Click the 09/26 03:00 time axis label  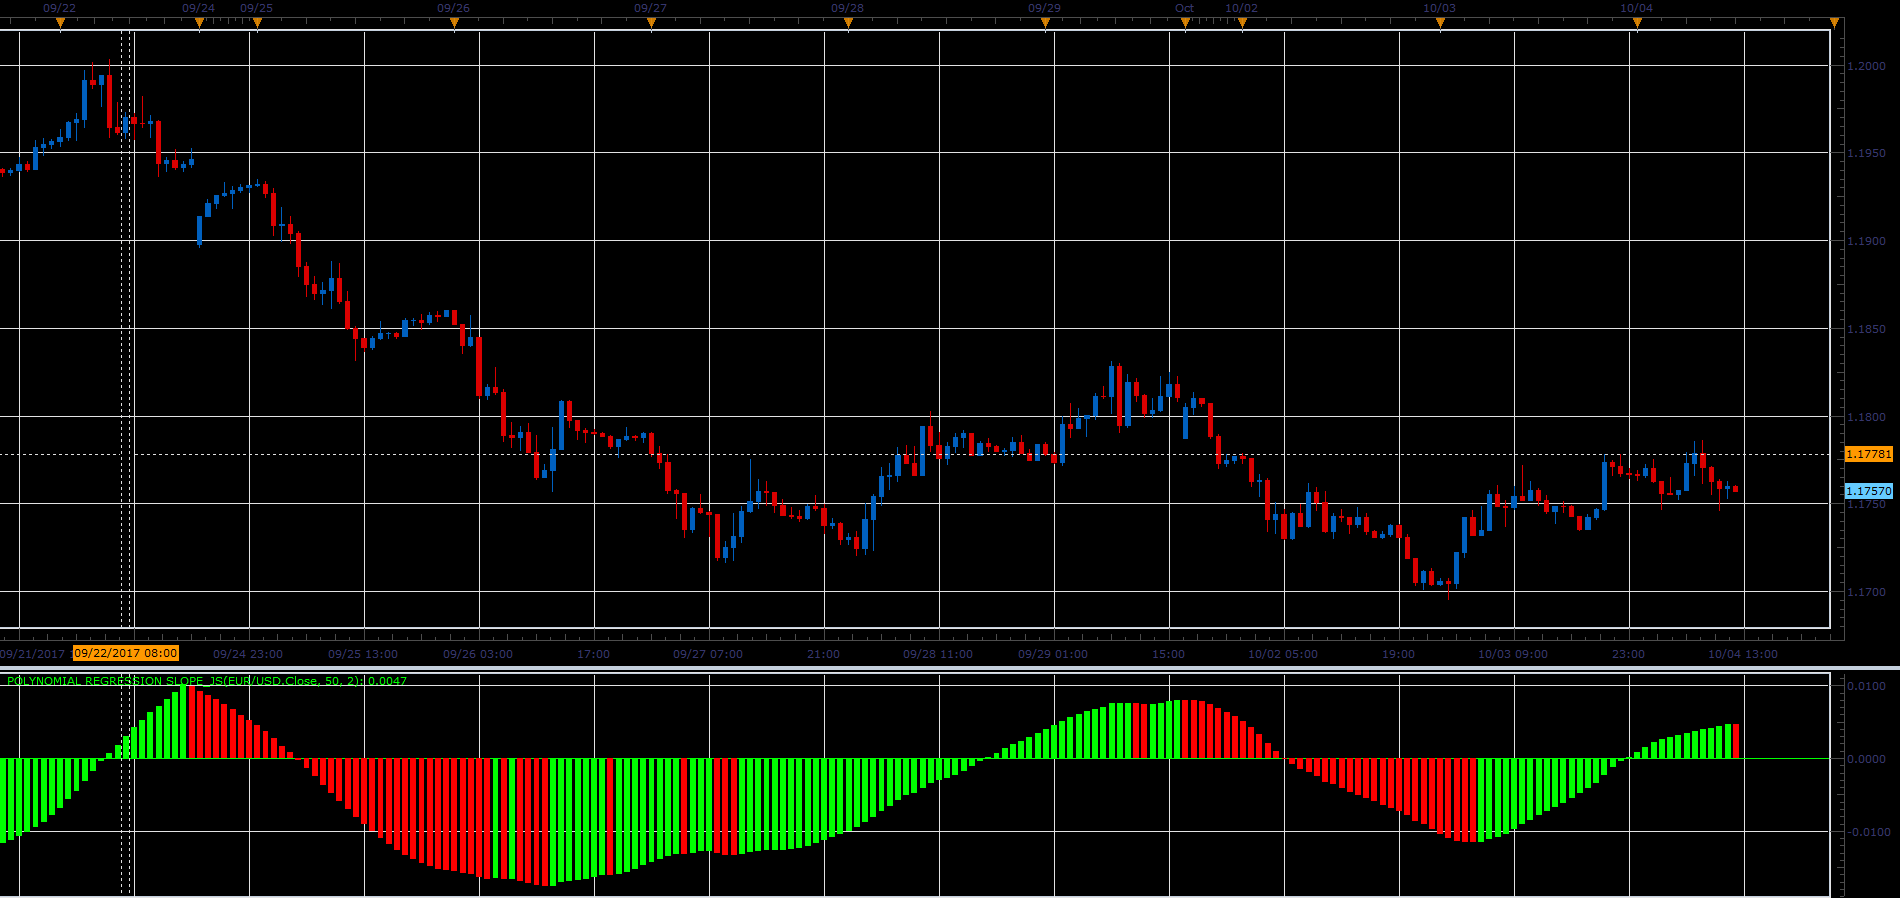pos(478,654)
